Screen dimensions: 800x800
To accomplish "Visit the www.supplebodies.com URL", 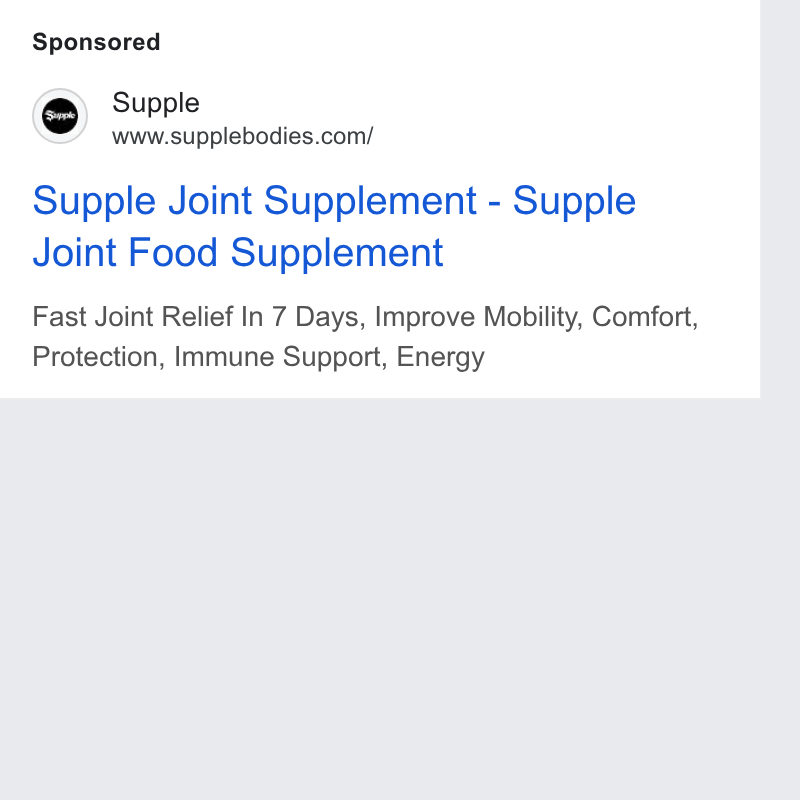I will click(x=243, y=136).
